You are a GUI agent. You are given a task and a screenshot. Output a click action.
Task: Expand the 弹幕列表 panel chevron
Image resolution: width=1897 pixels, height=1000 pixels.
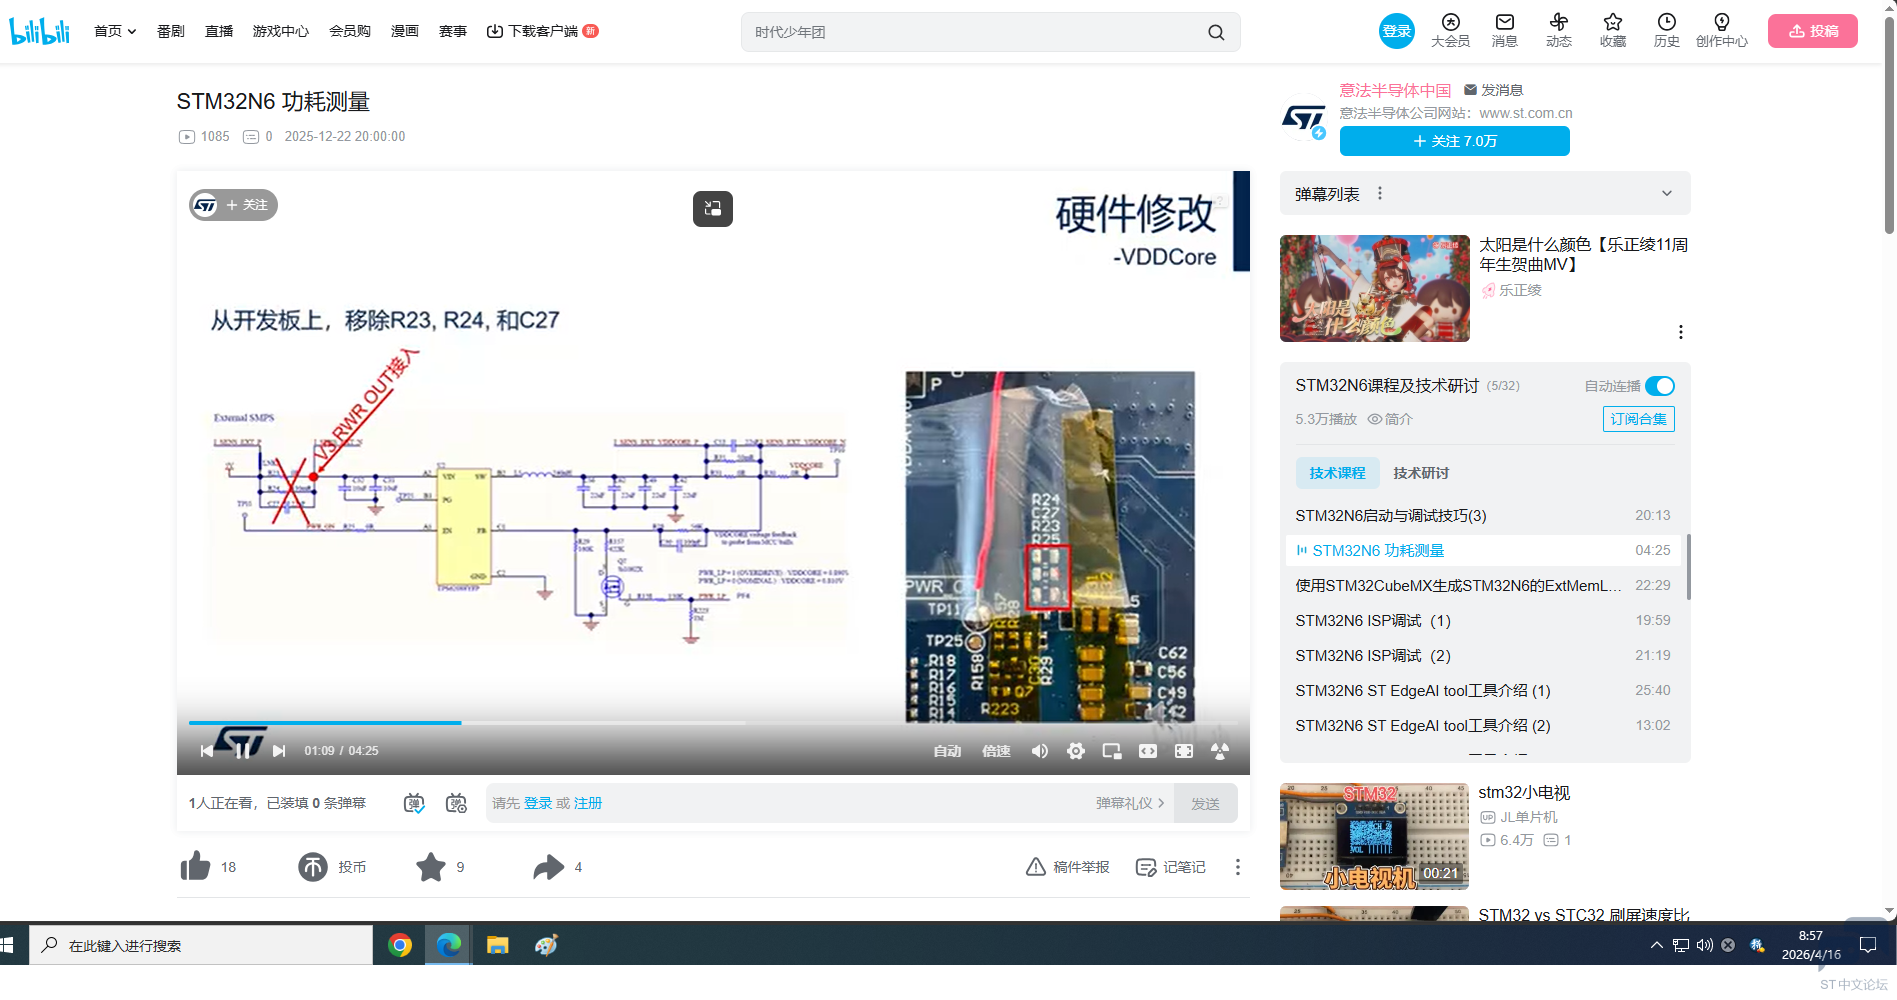[x=1667, y=194]
